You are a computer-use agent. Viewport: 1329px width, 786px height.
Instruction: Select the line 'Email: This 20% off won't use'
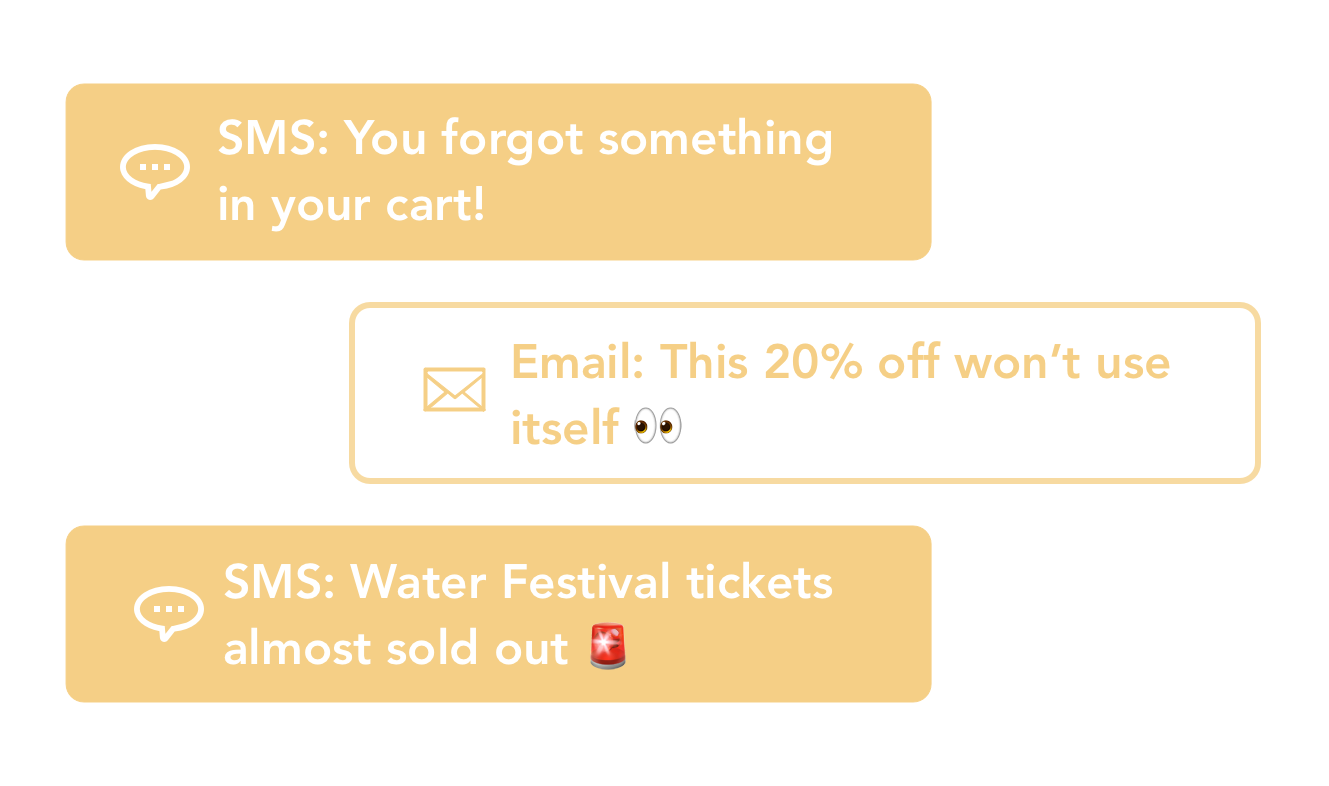click(x=840, y=361)
